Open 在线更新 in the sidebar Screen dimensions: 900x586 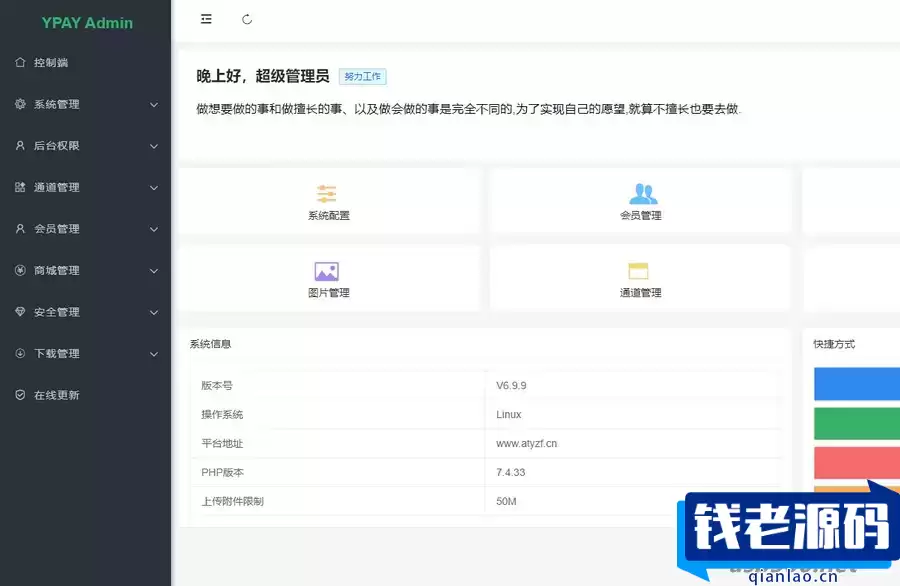85,395
